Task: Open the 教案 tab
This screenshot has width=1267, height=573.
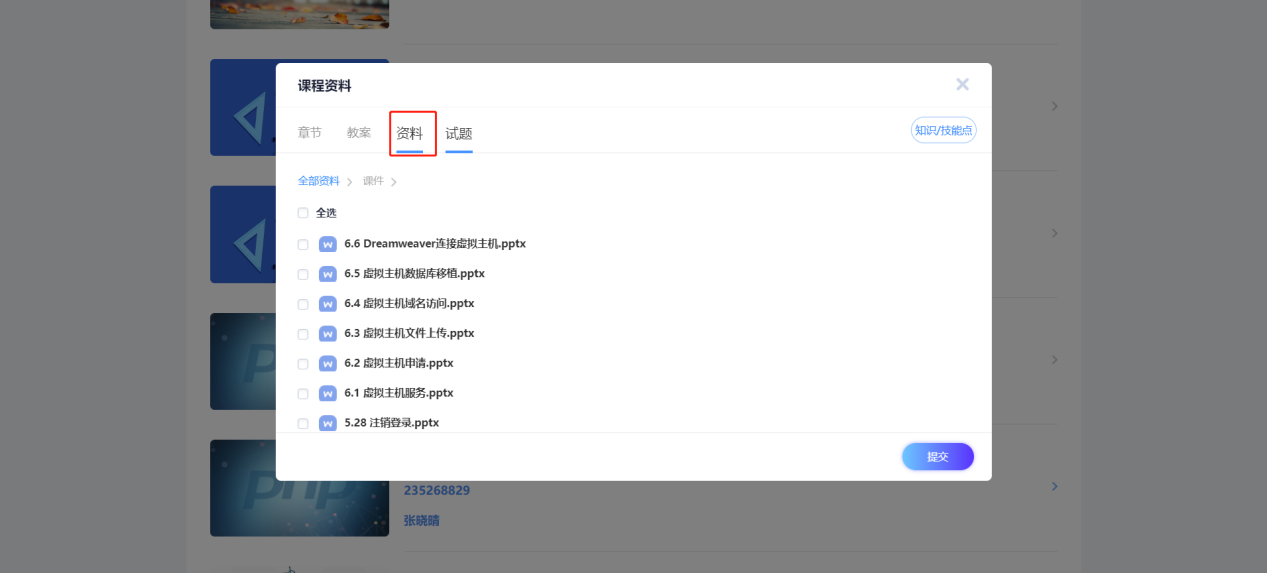Action: point(359,133)
